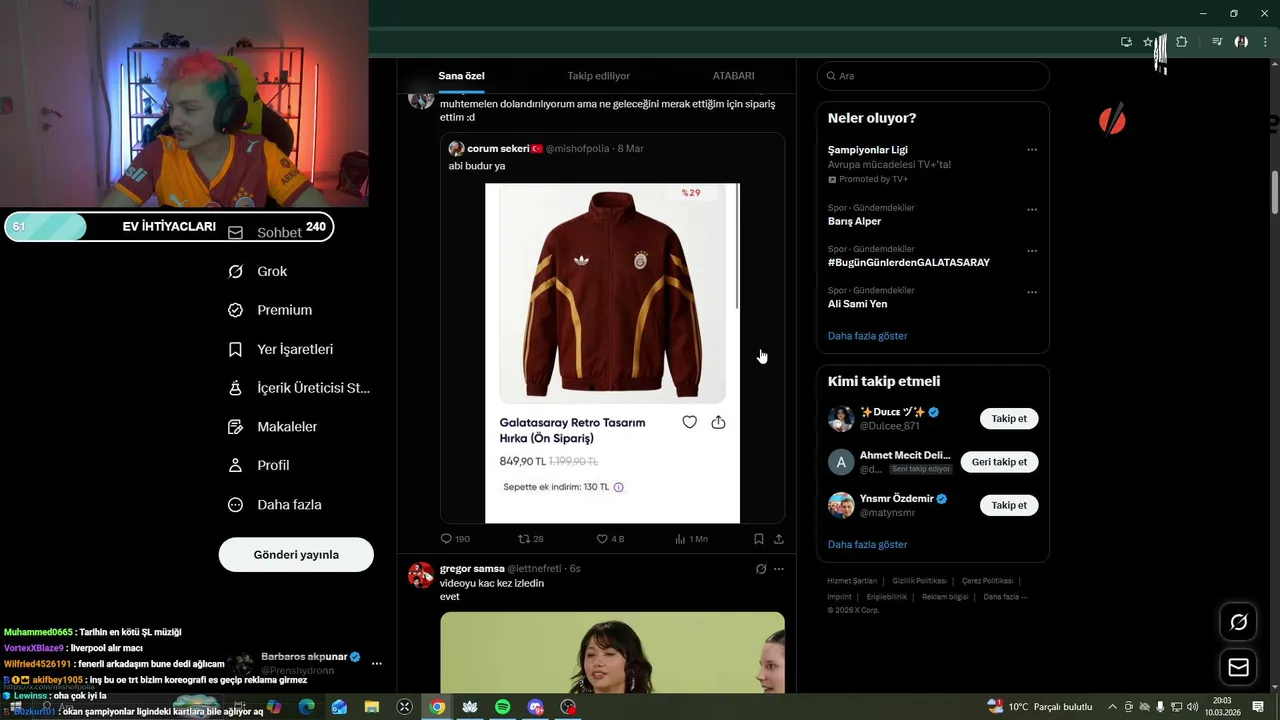Focus the Ara search field

pos(933,76)
